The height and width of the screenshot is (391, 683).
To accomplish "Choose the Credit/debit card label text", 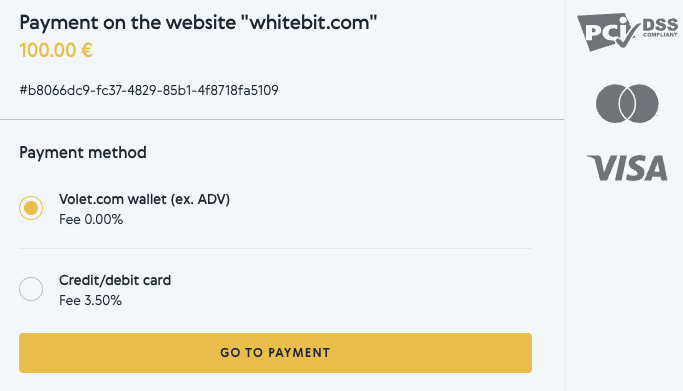I will (x=115, y=280).
